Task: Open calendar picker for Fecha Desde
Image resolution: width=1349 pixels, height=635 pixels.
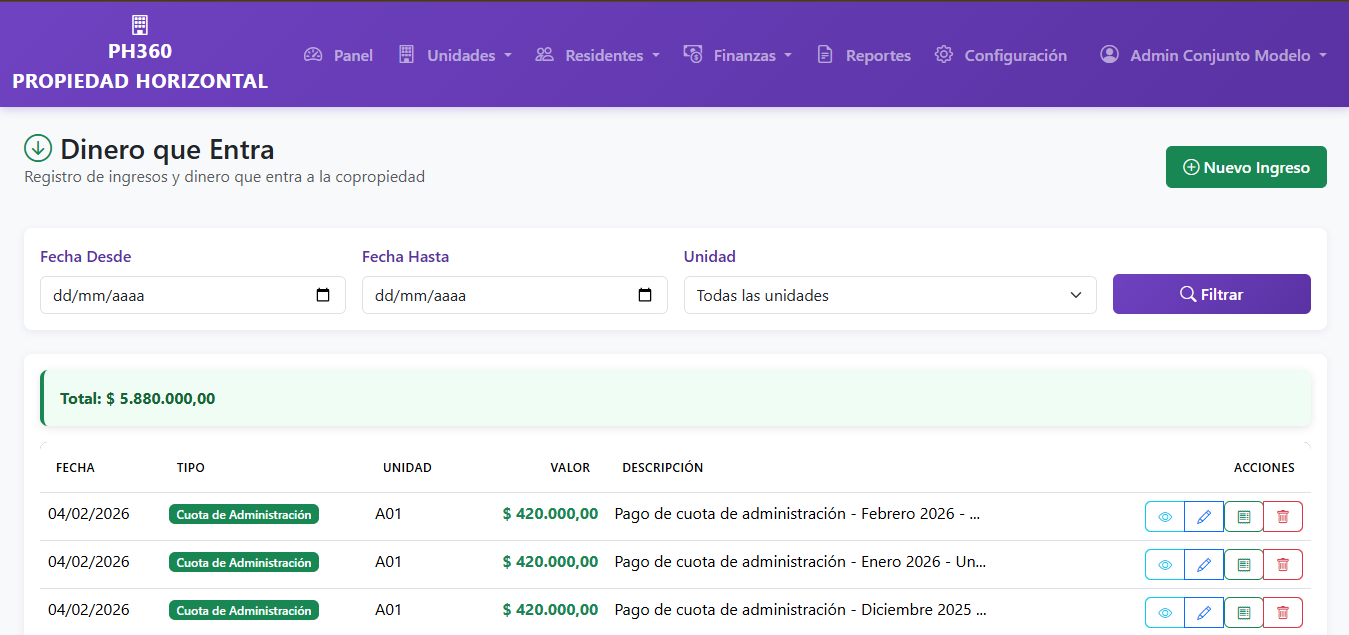Action: [323, 295]
